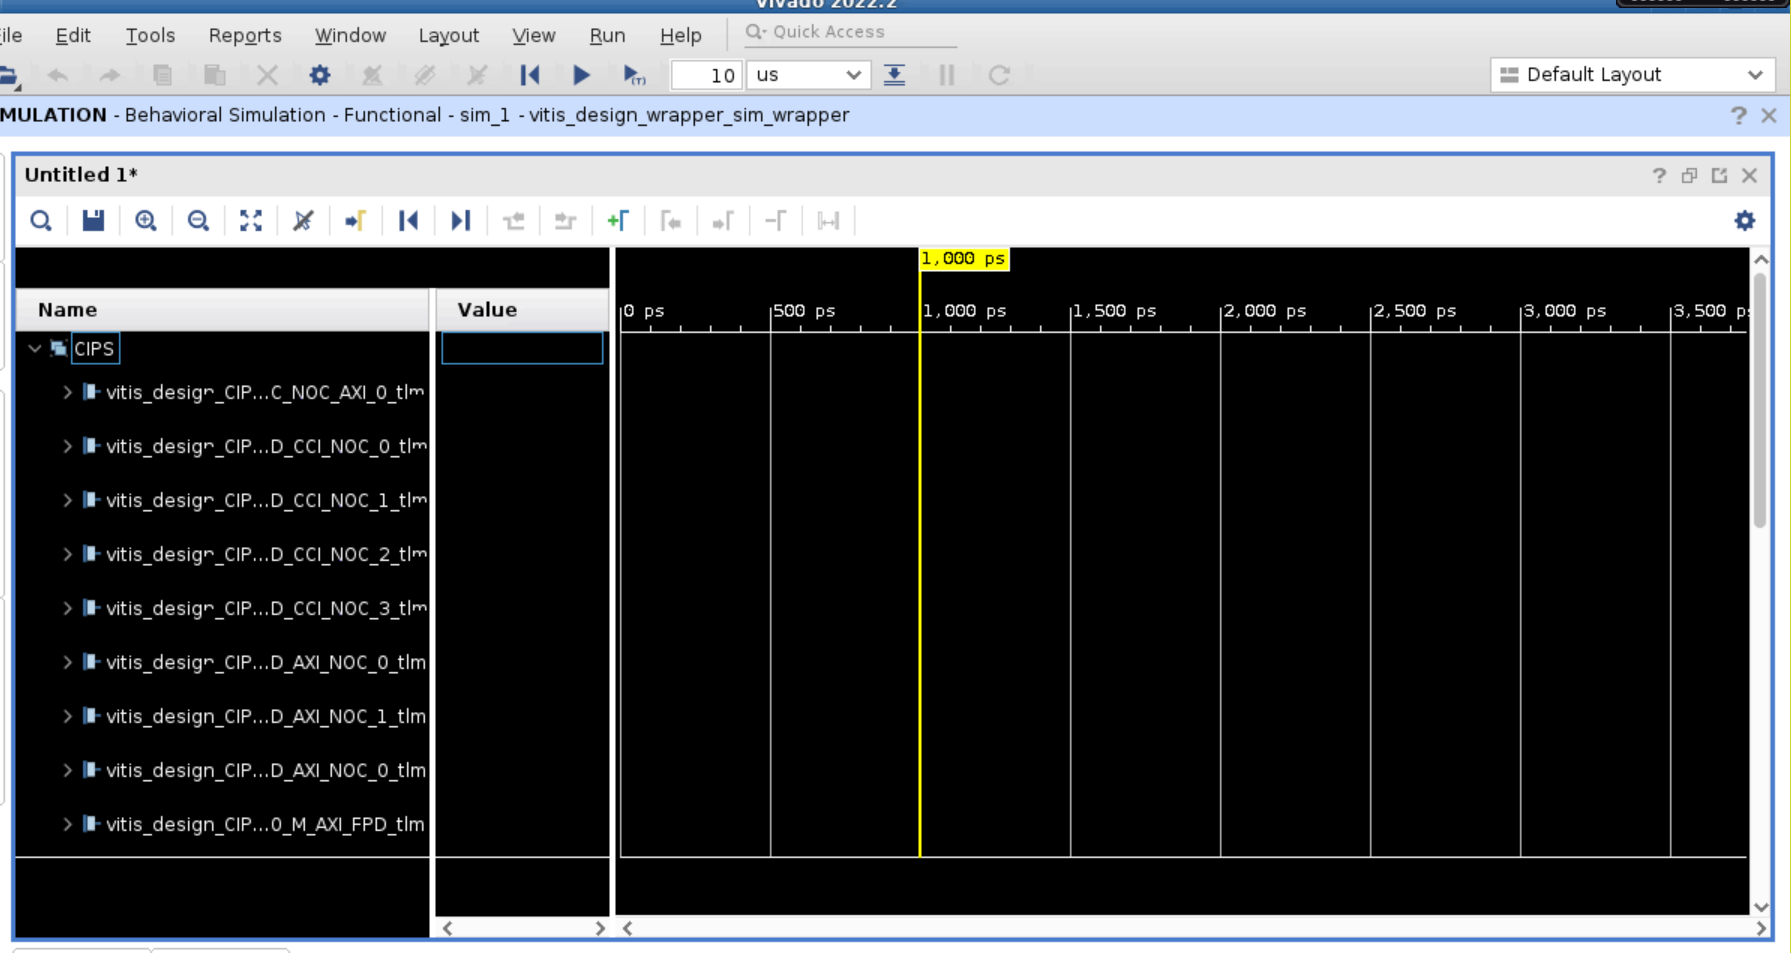The width and height of the screenshot is (1791, 953).
Task: Collapse the CIPS group
Action: tap(35, 349)
